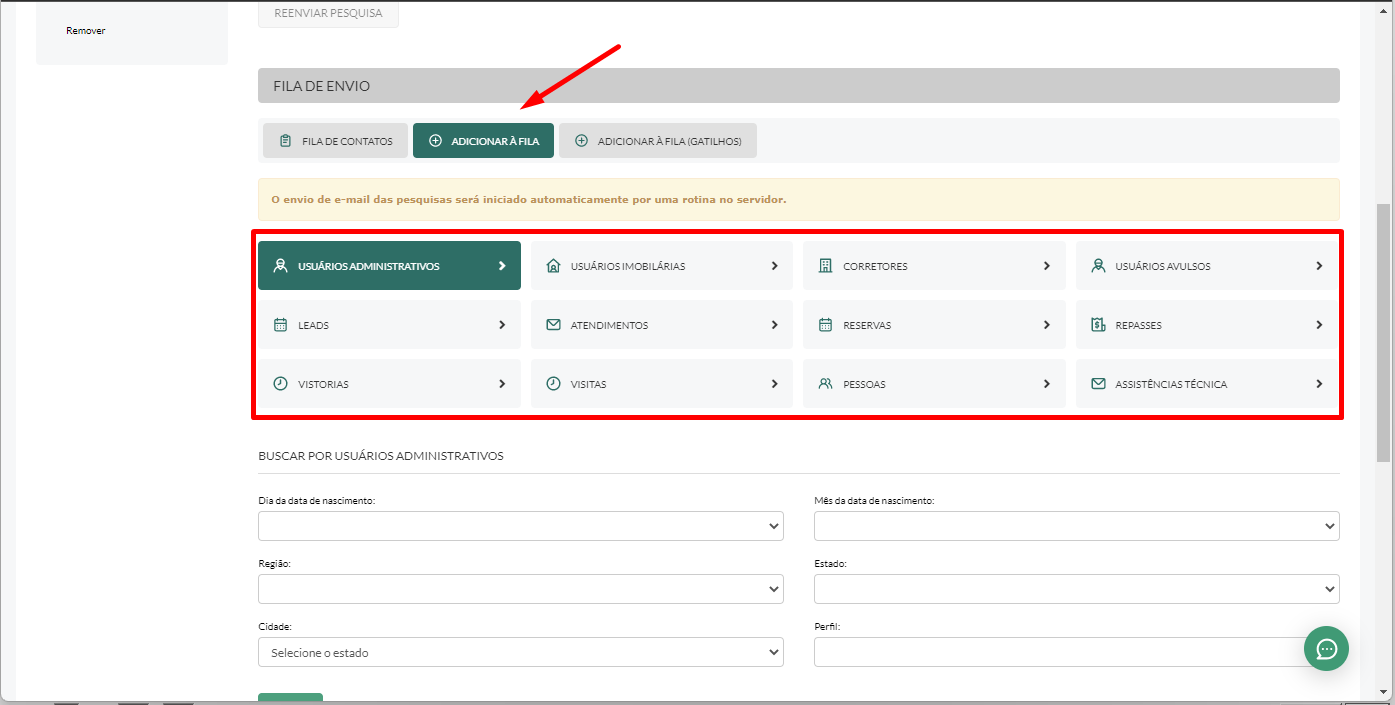Click the Usuários Administrativos person icon
Image resolution: width=1395 pixels, height=705 pixels.
pos(281,266)
